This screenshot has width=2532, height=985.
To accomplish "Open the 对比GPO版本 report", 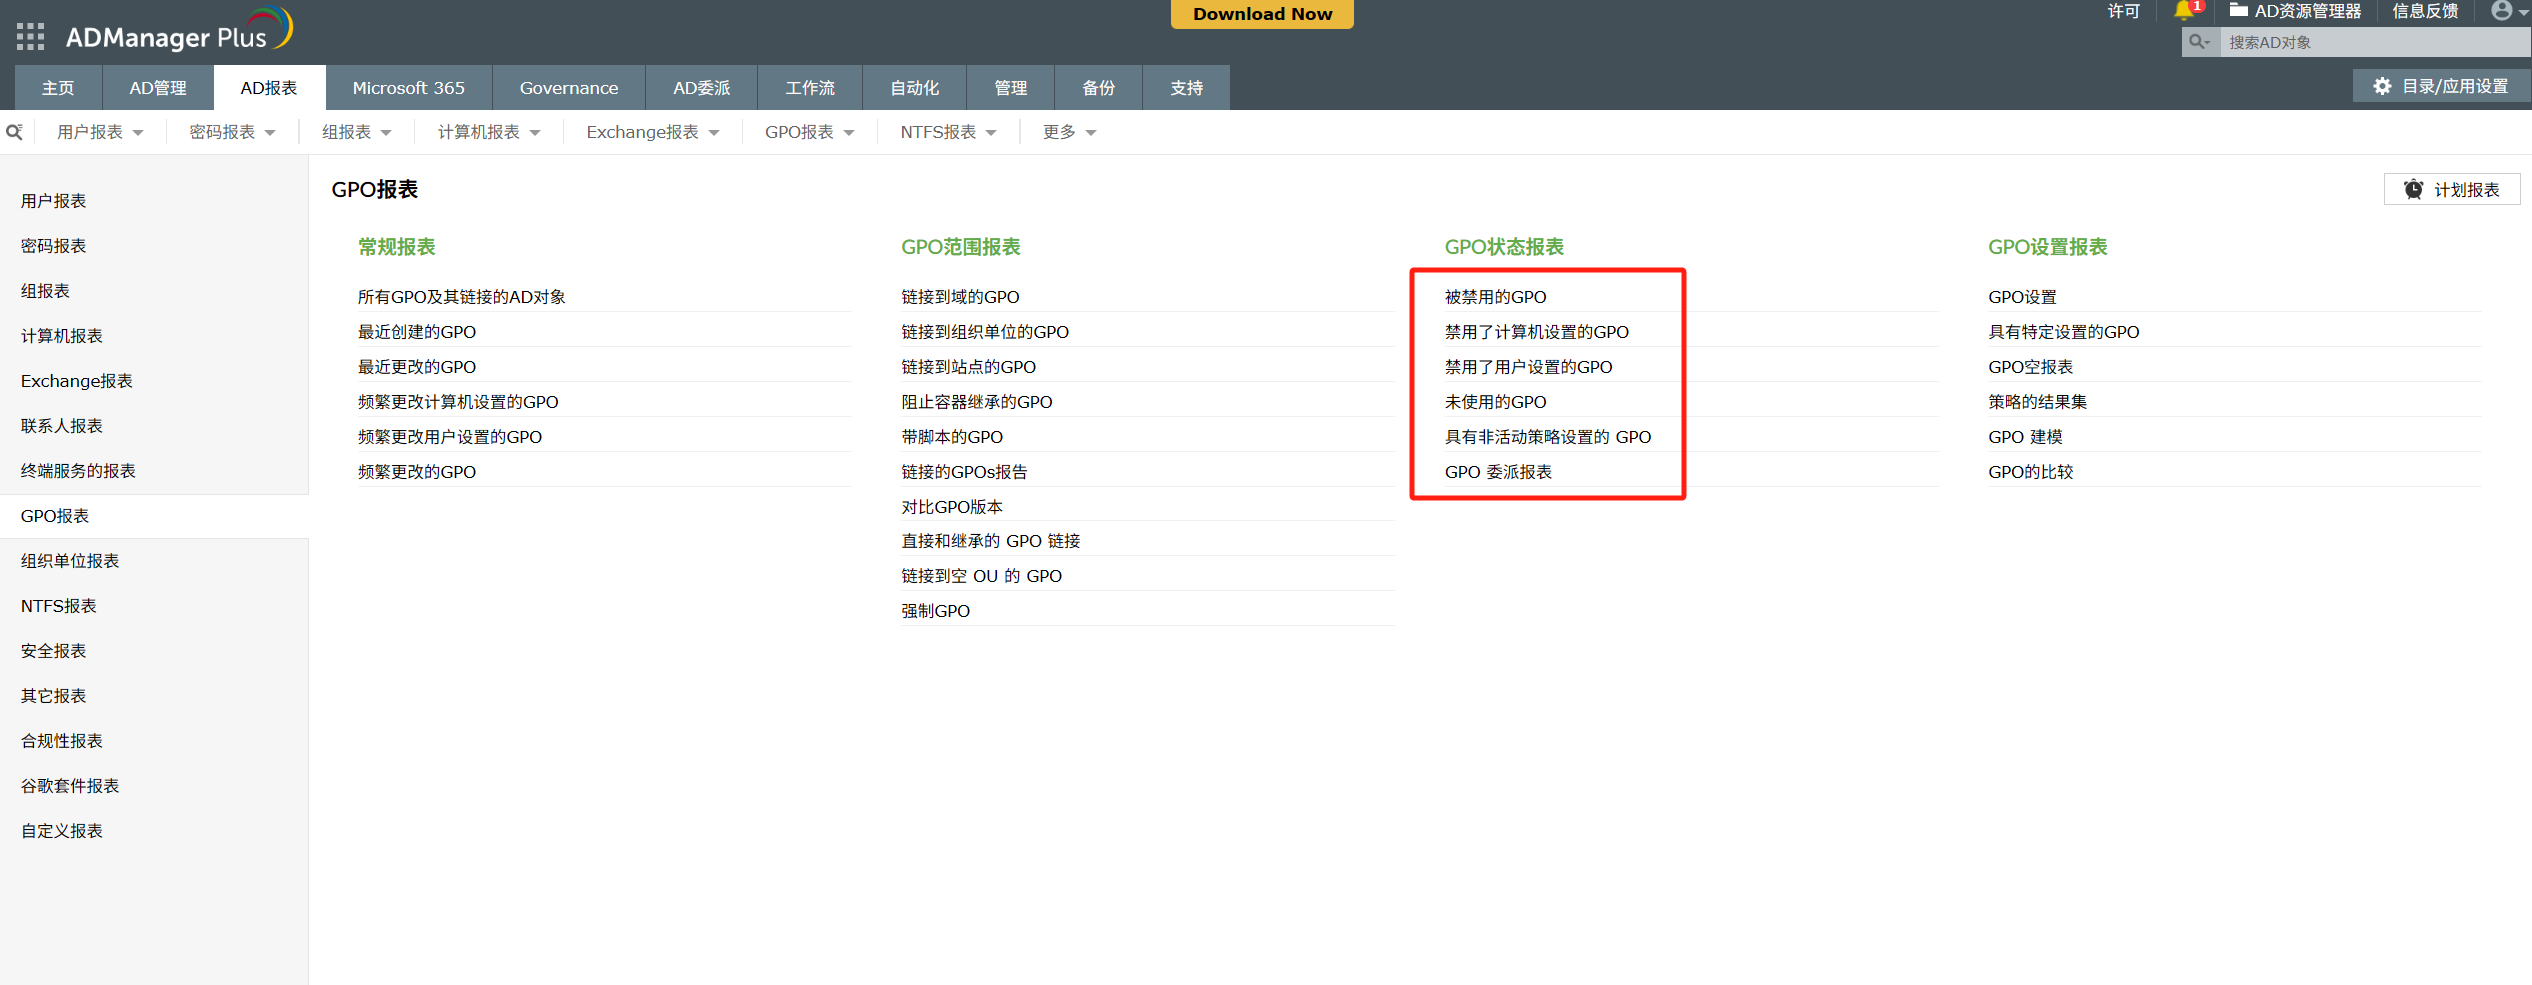I will click(x=952, y=507).
